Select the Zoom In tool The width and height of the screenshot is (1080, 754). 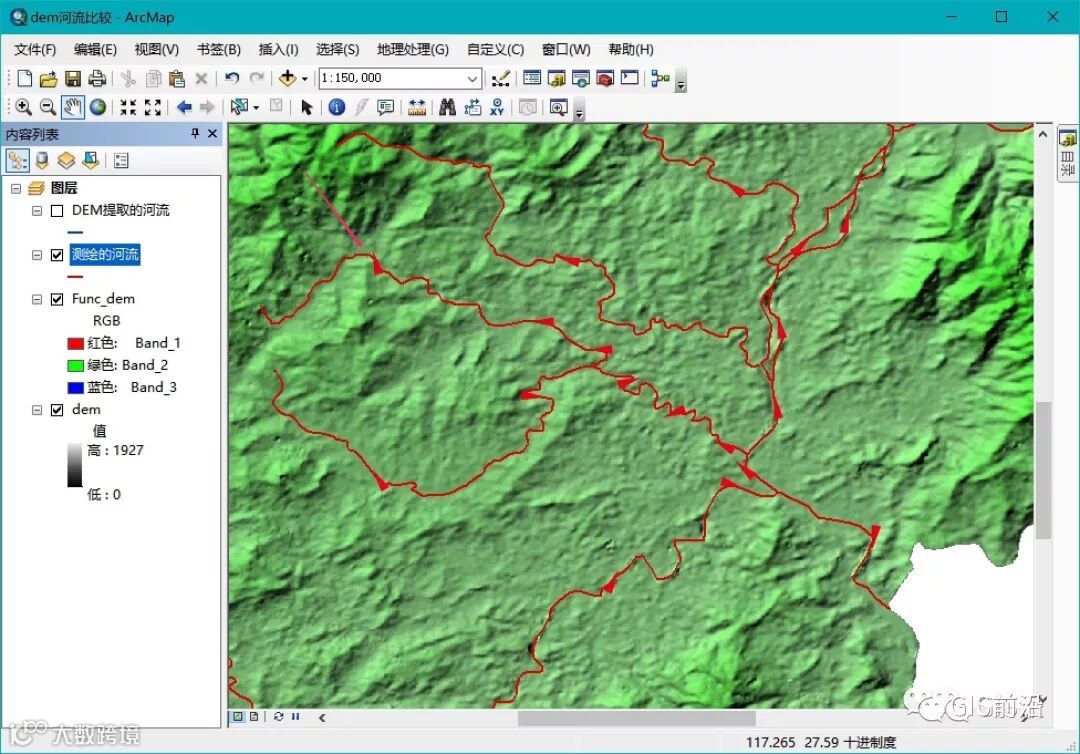[23, 107]
